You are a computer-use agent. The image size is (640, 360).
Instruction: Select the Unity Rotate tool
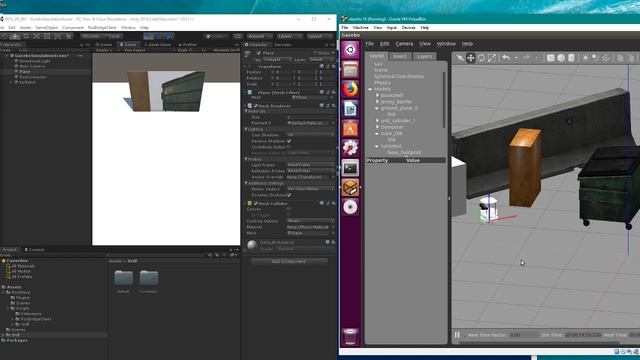(26, 36)
